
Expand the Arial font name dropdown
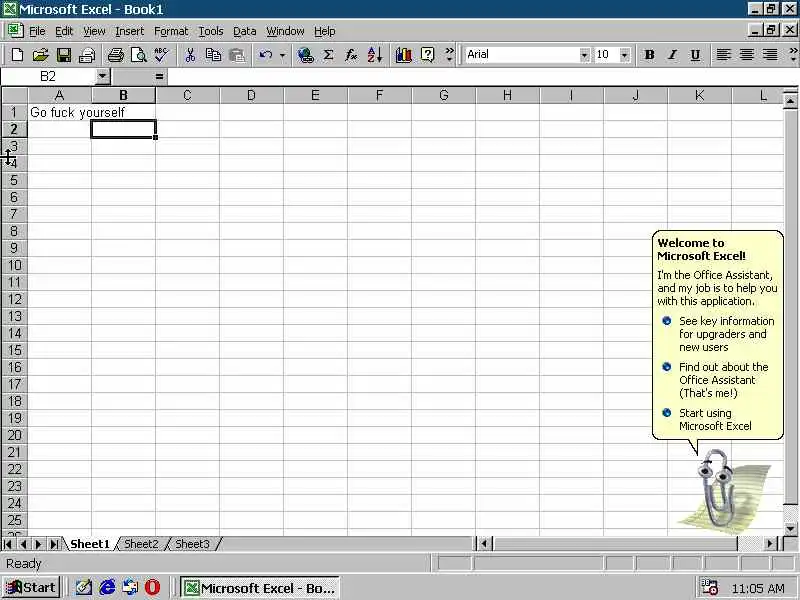(584, 55)
